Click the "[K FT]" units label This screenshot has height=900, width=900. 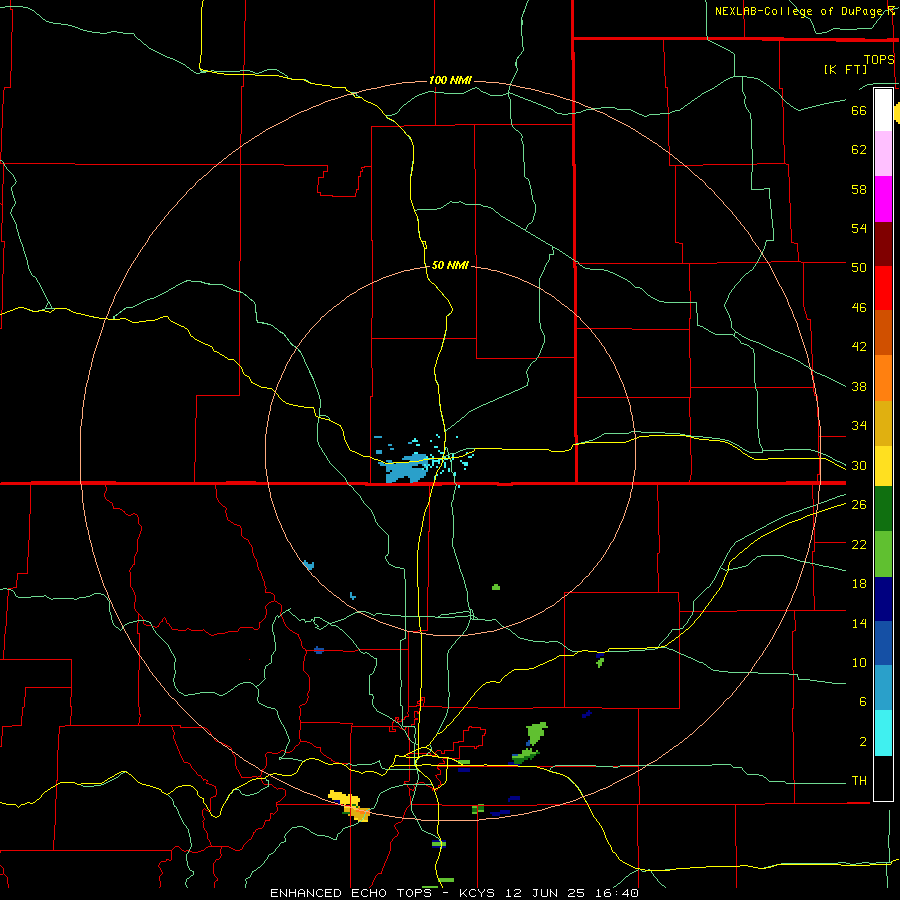(845, 69)
